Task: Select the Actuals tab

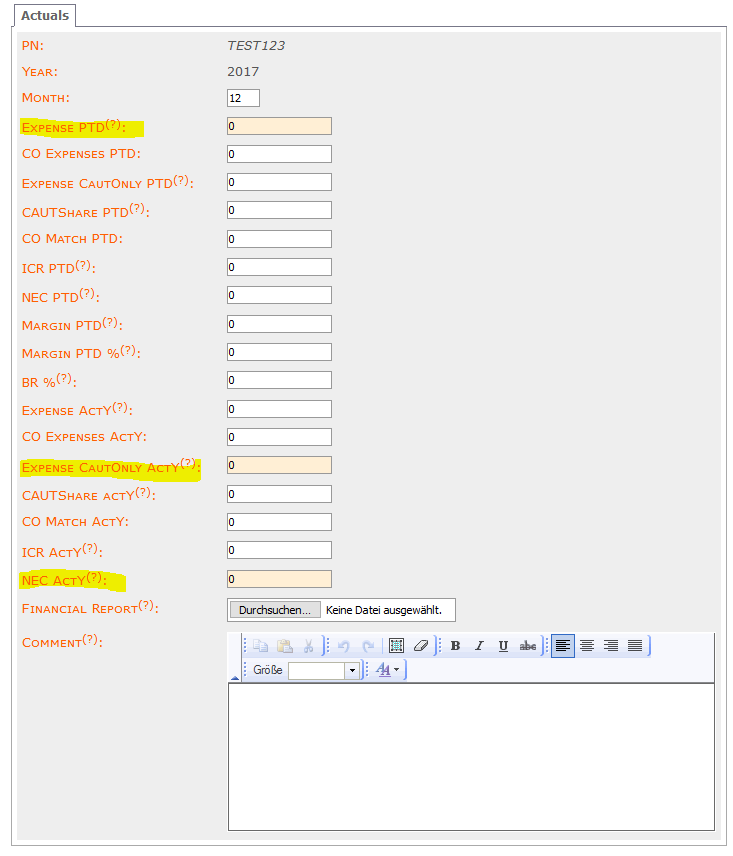Action: point(45,15)
